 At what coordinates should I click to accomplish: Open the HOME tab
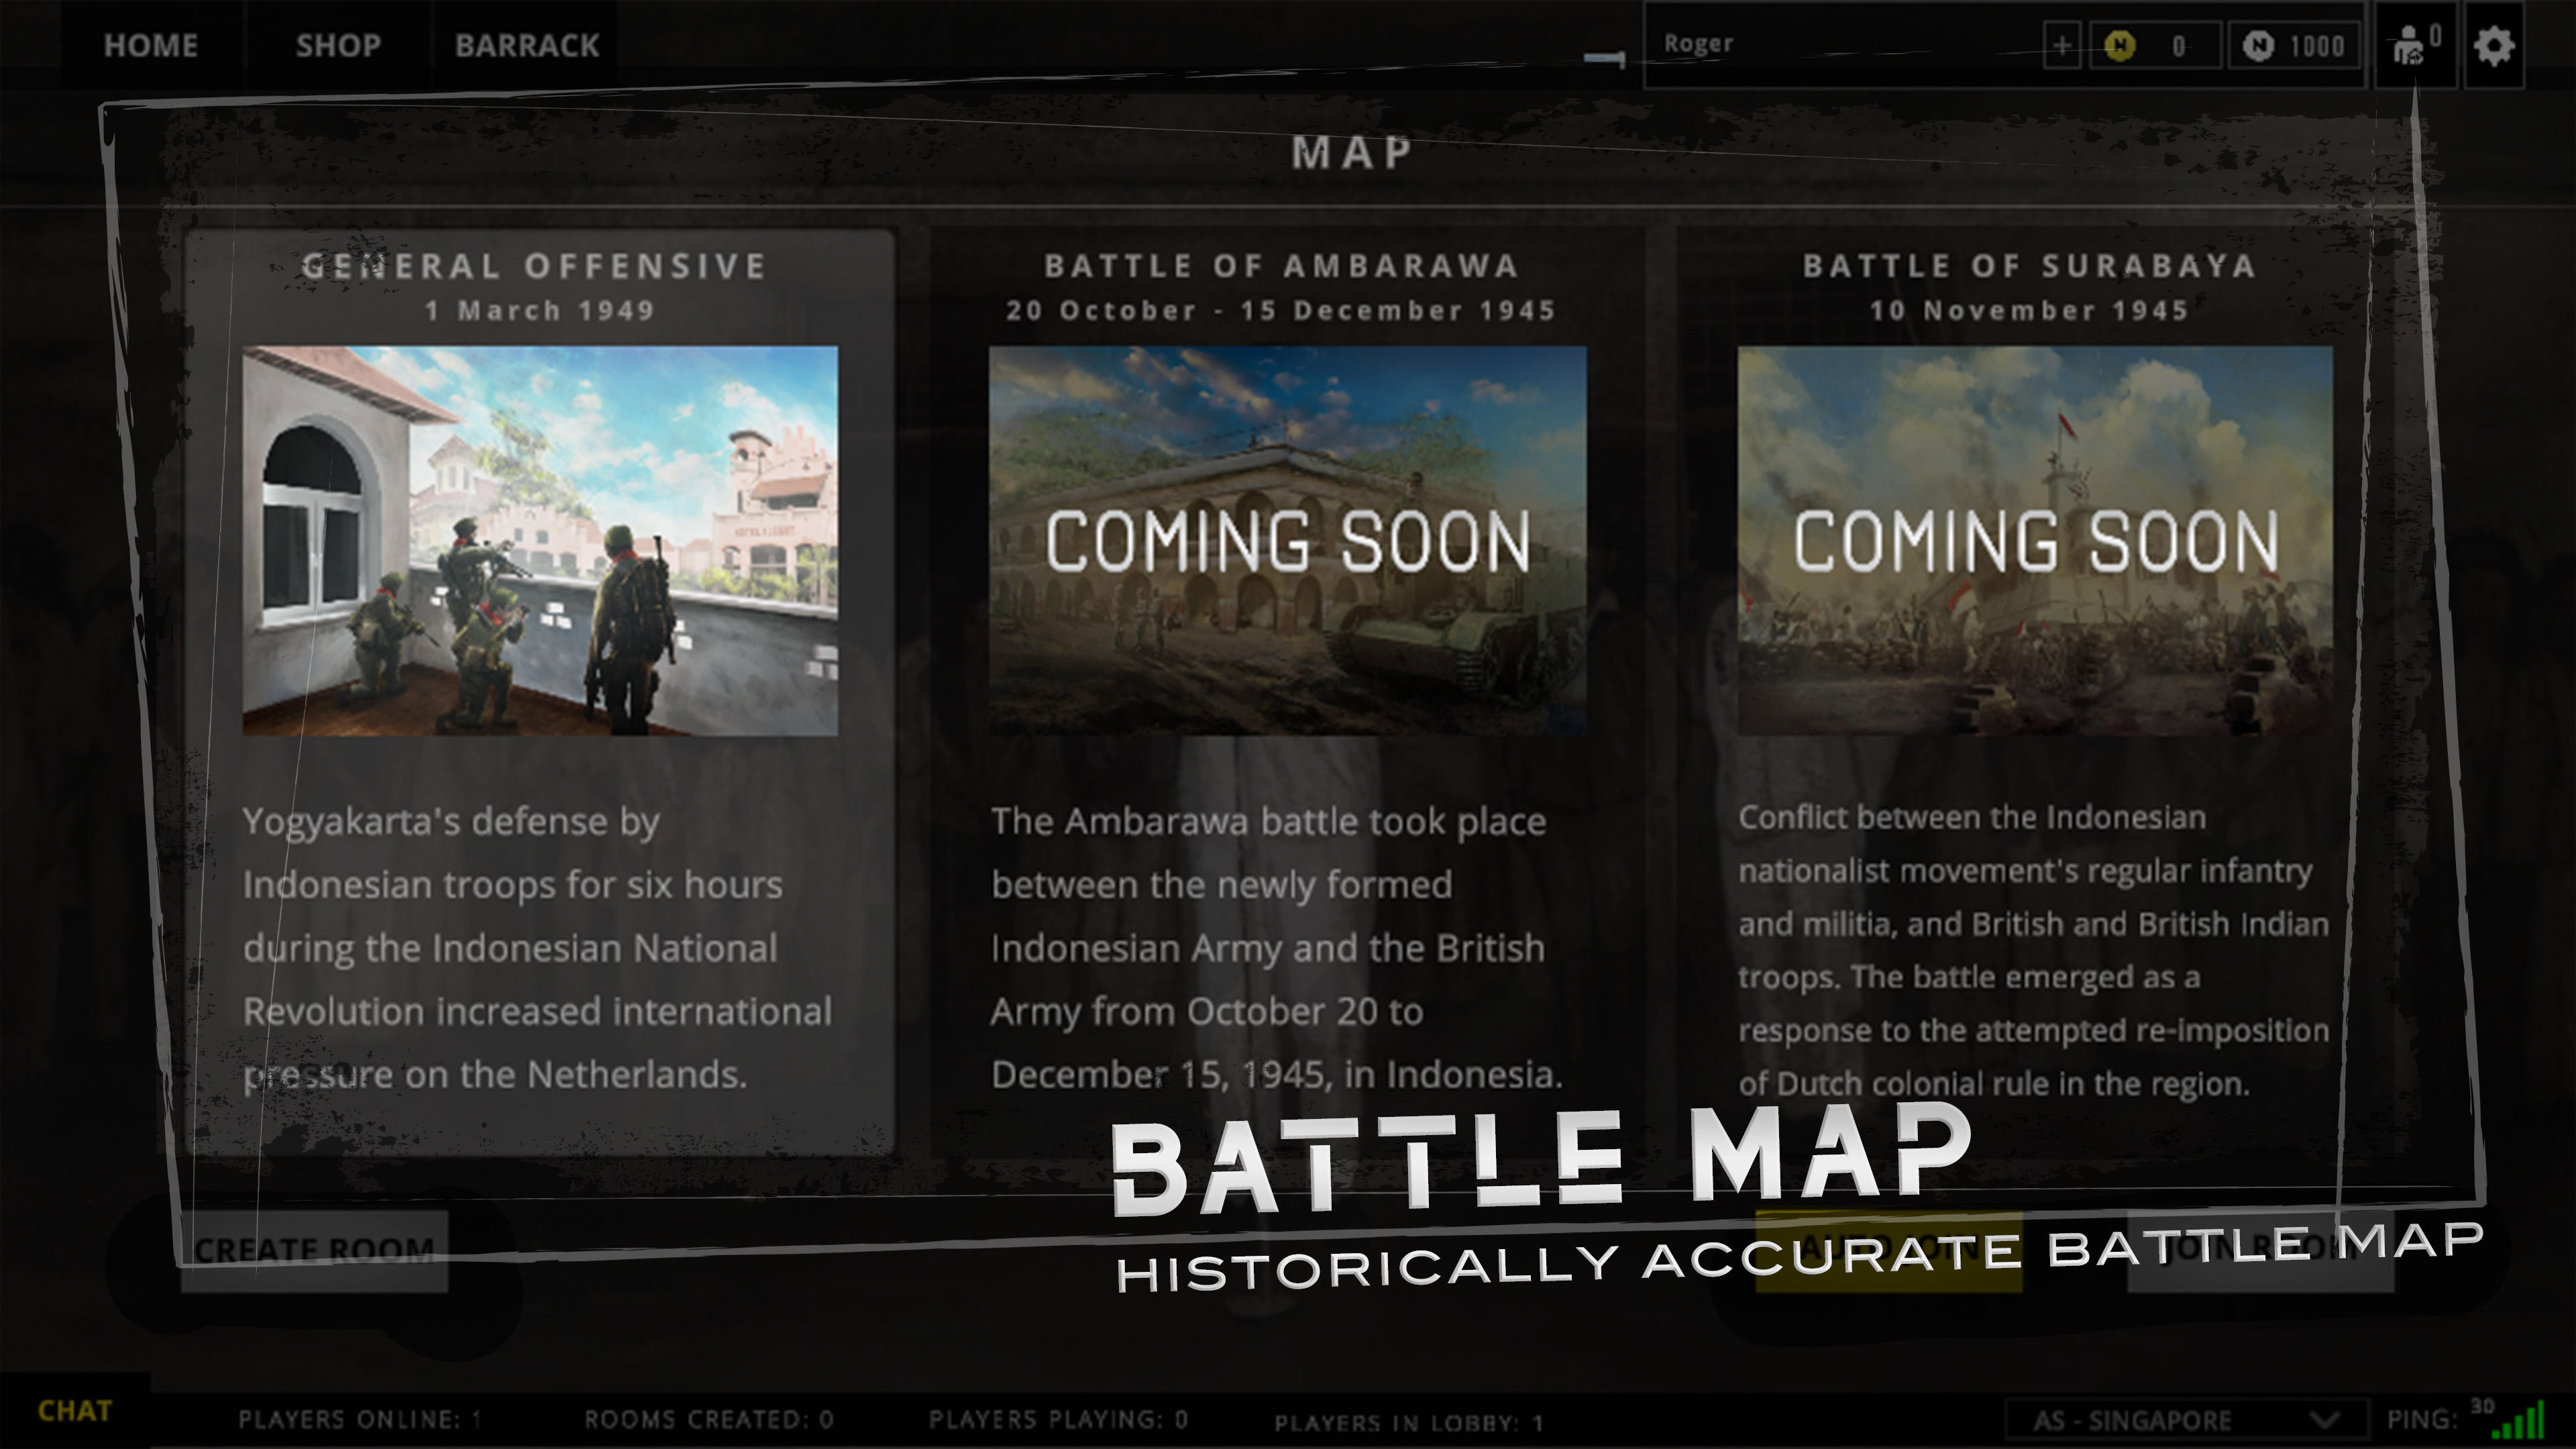tap(151, 46)
